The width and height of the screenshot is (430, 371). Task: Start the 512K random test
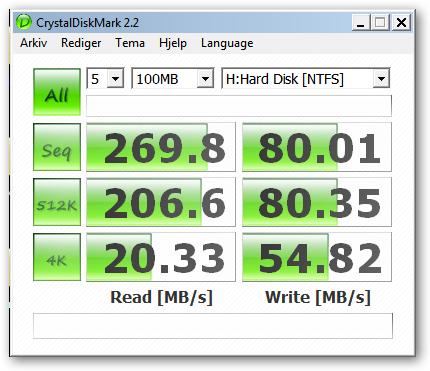coord(57,202)
